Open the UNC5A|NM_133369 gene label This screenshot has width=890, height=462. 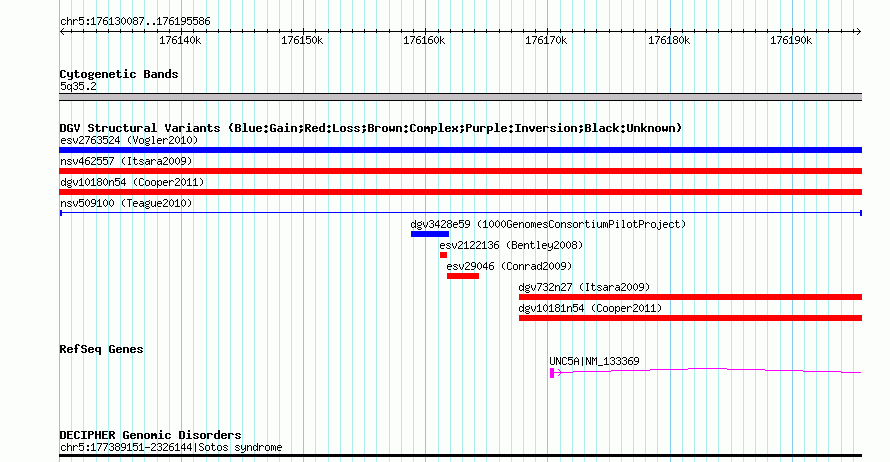(x=594, y=361)
